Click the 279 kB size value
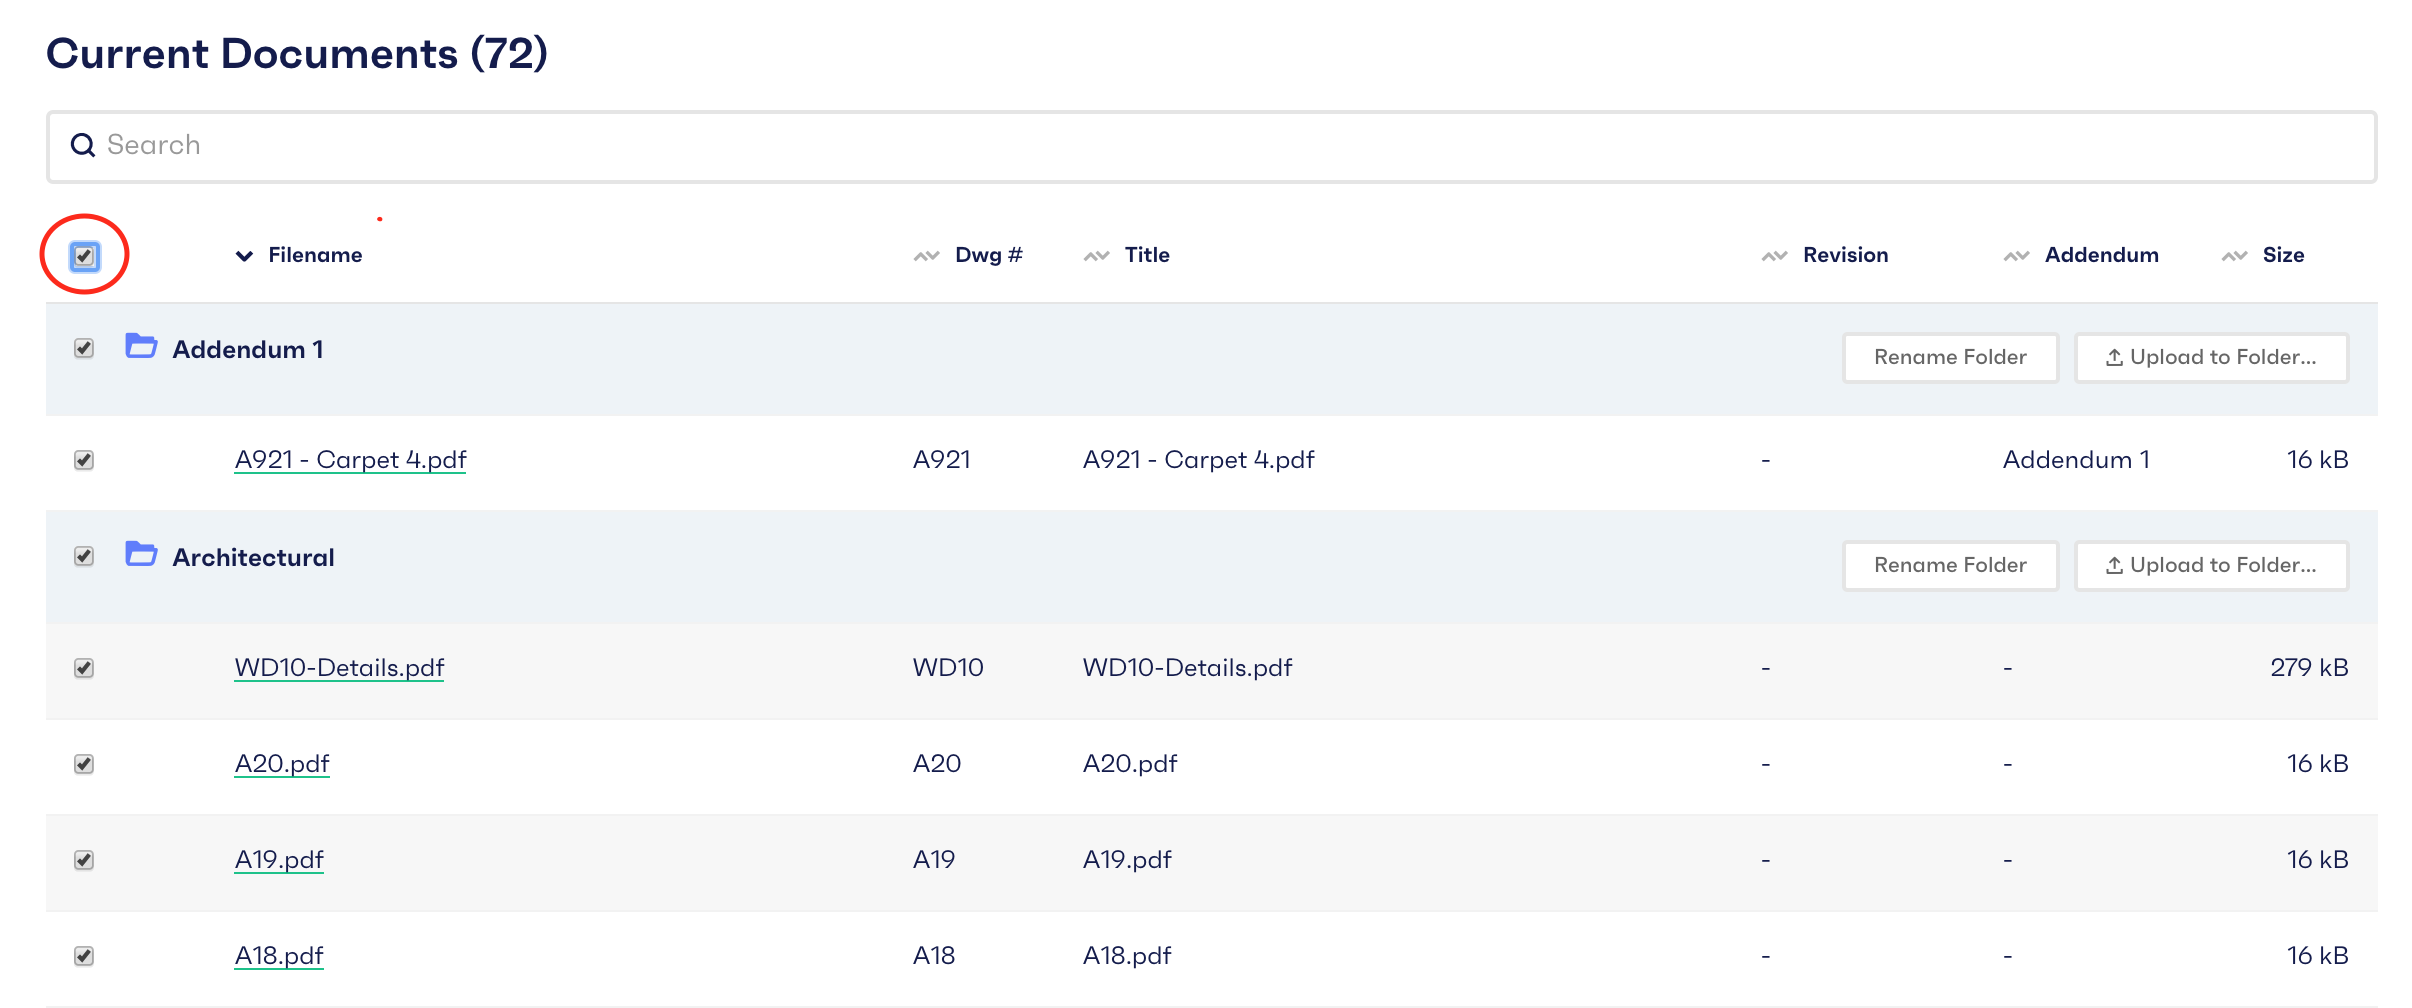Image resolution: width=2412 pixels, height=1008 pixels. pyautogui.click(x=2309, y=668)
